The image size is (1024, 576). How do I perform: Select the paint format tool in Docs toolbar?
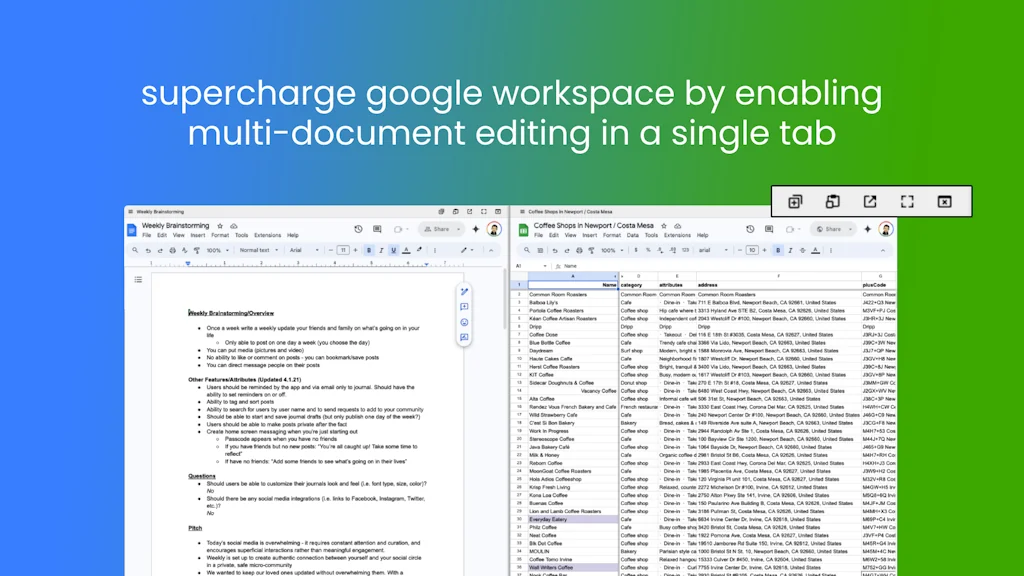pyautogui.click(x=196, y=249)
